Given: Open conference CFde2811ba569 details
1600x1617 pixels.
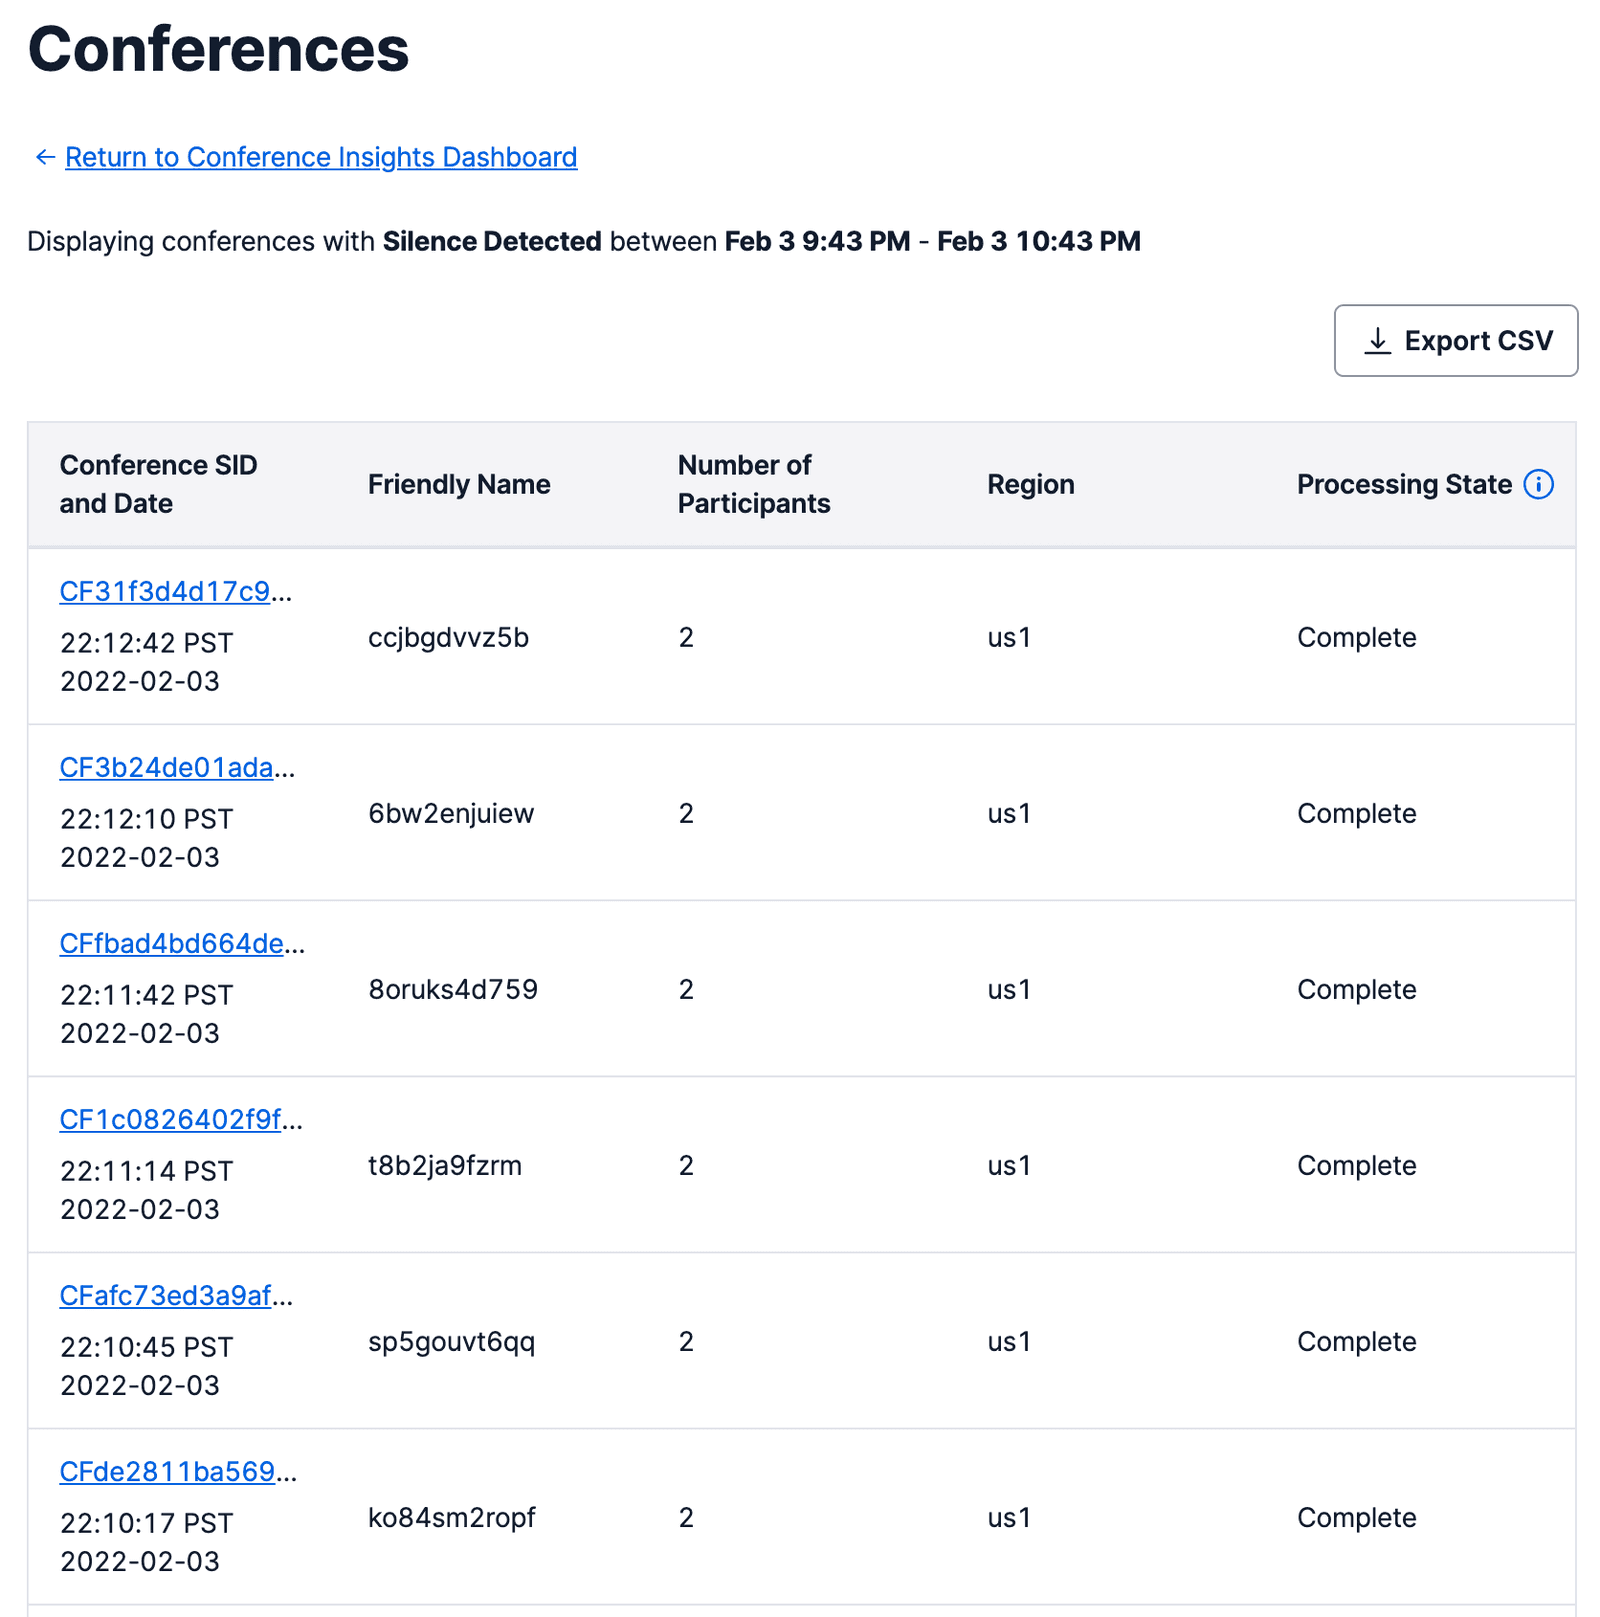Looking at the screenshot, I should coord(165,1471).
